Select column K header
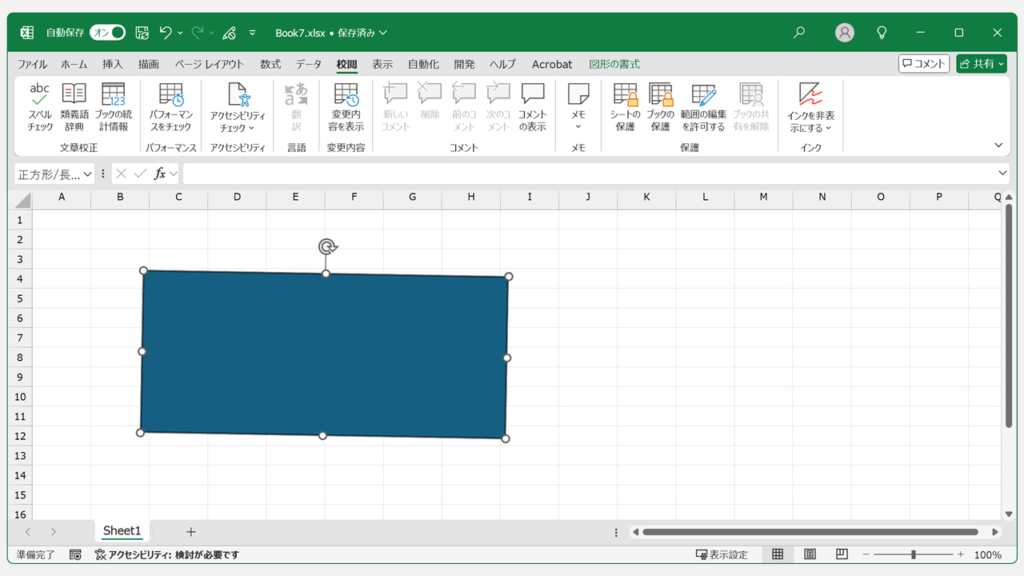The height and width of the screenshot is (576, 1024). (x=647, y=197)
